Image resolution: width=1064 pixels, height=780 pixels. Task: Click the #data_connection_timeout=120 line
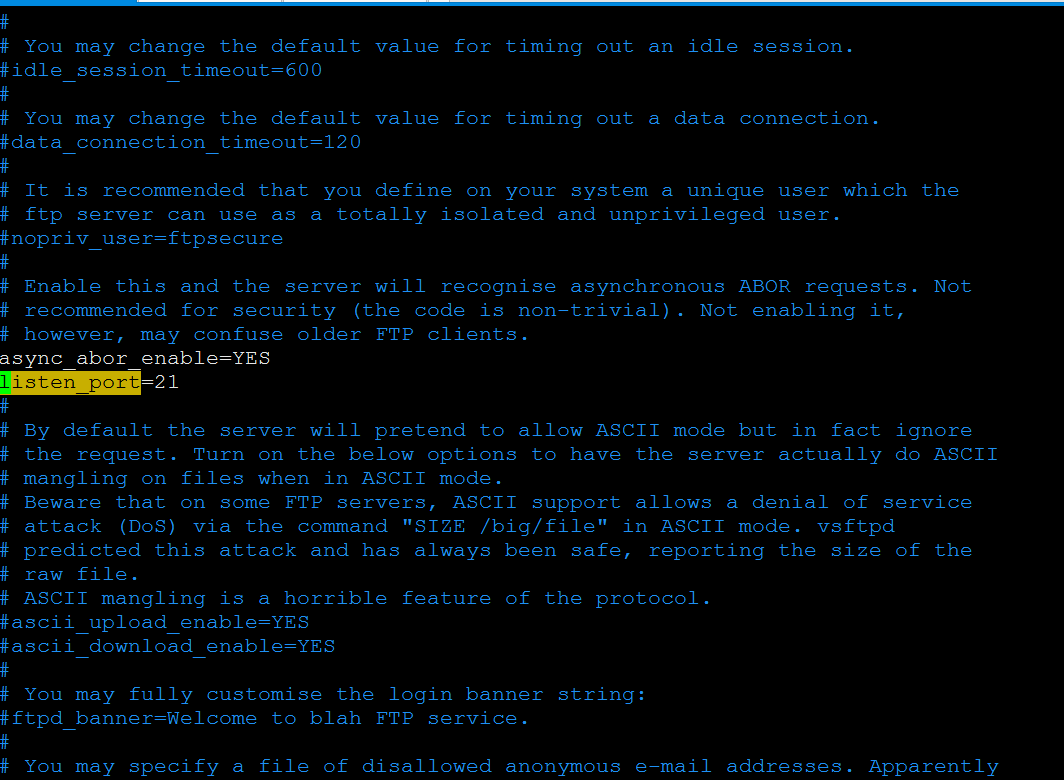(x=180, y=142)
